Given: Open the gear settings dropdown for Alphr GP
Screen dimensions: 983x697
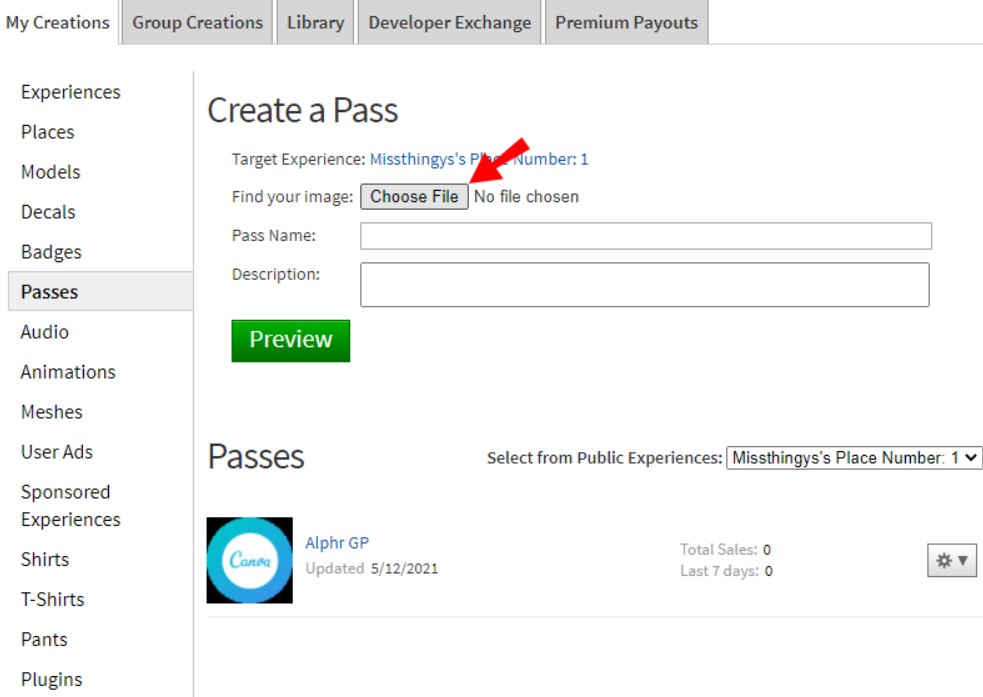Looking at the screenshot, I should 951,561.
